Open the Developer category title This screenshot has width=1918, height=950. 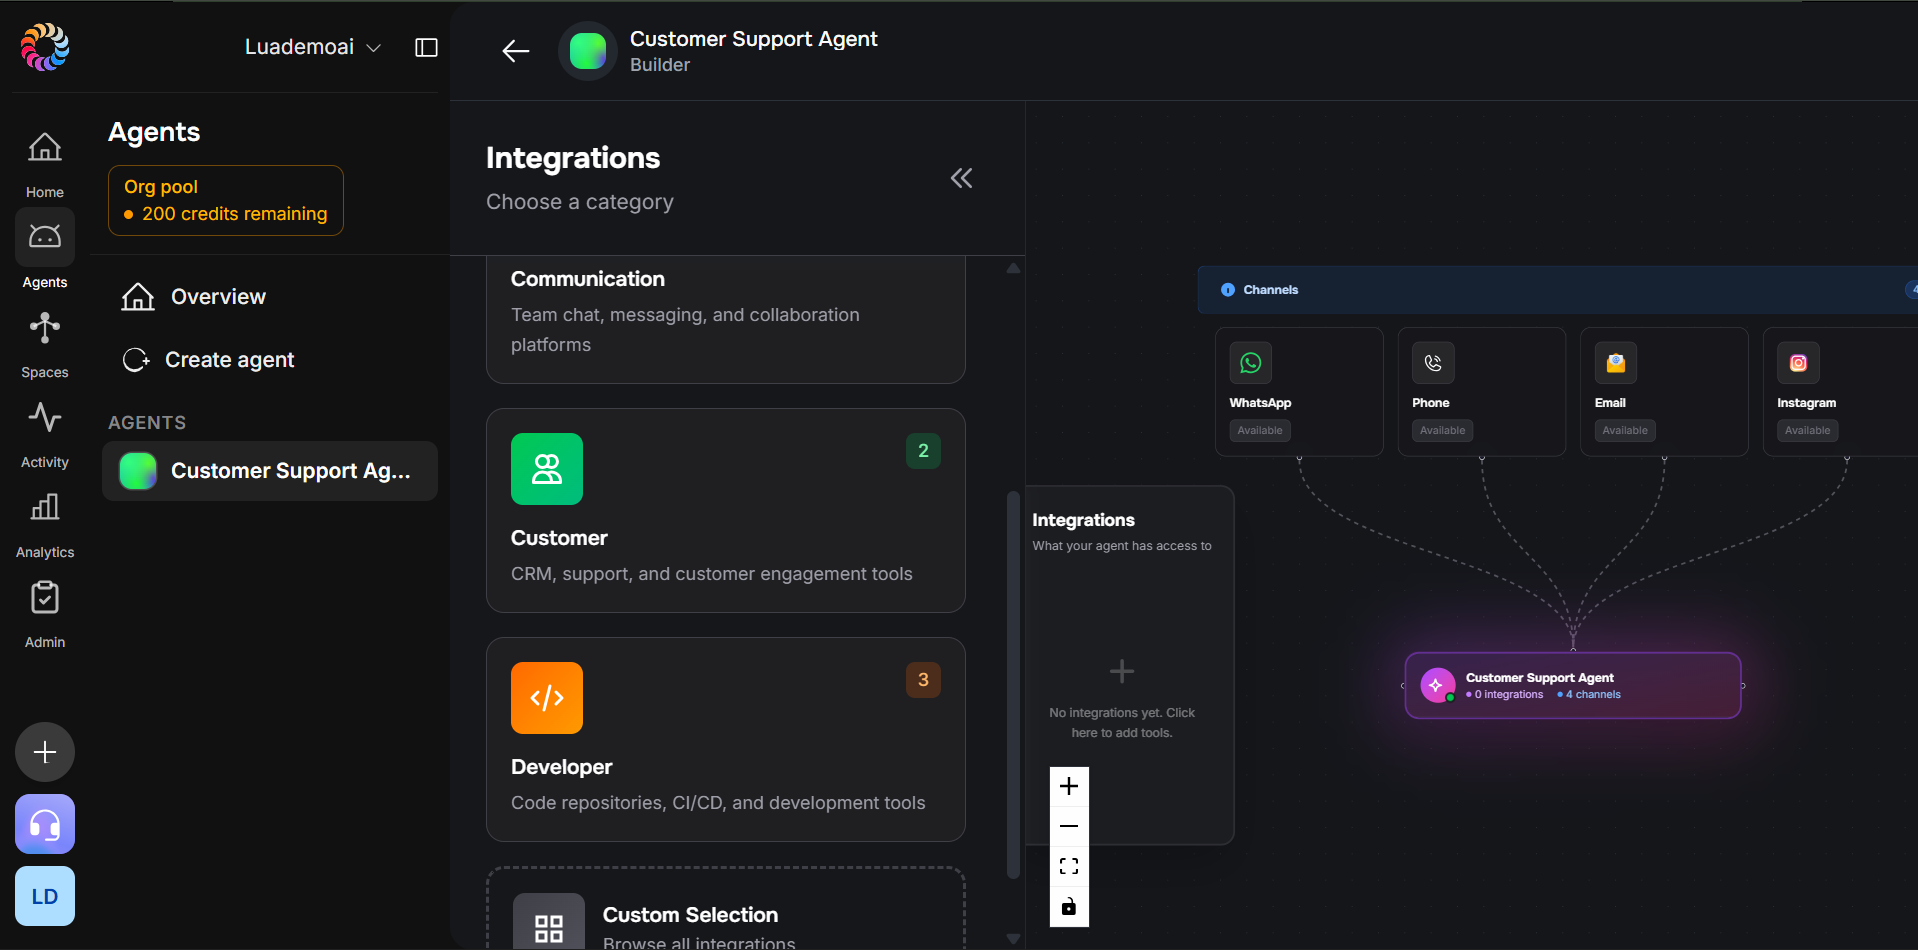561,767
